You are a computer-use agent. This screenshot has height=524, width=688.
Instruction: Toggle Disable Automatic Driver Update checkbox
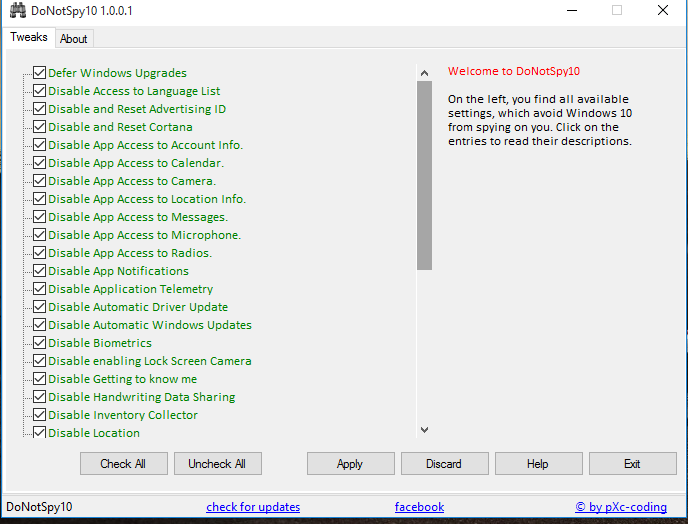tap(39, 306)
